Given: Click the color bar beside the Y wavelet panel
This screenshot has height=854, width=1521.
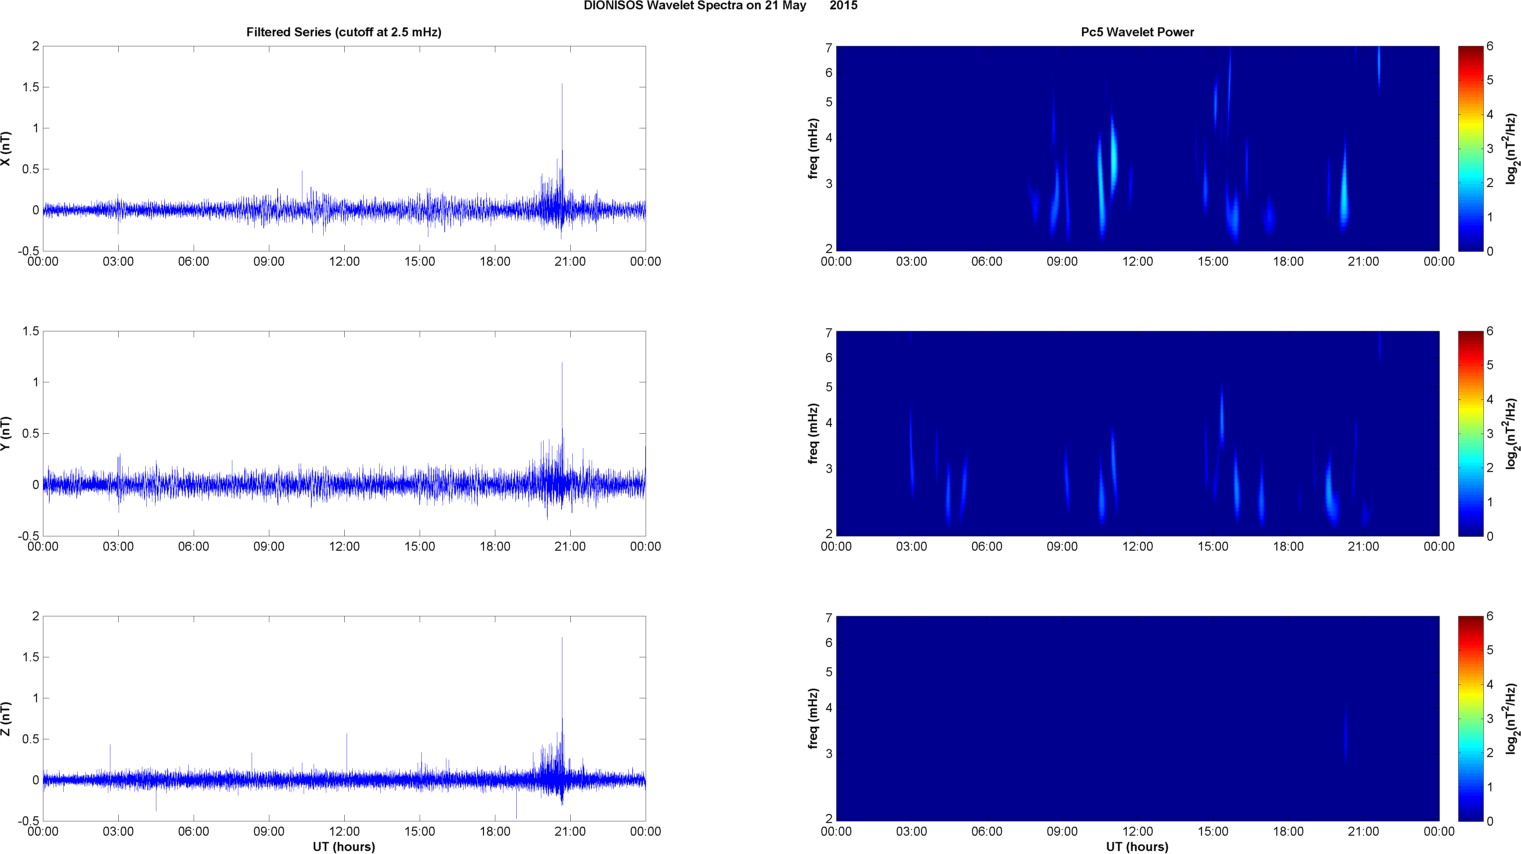Looking at the screenshot, I should pos(1470,434).
